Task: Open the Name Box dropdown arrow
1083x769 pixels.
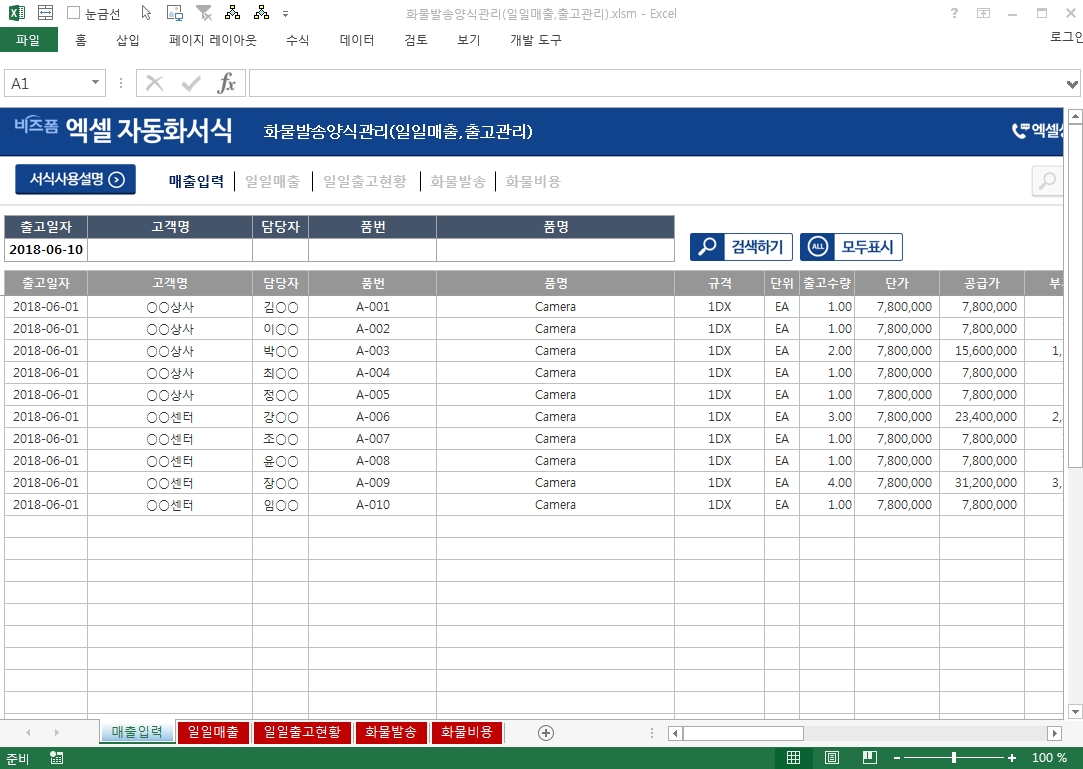Action: (x=96, y=83)
